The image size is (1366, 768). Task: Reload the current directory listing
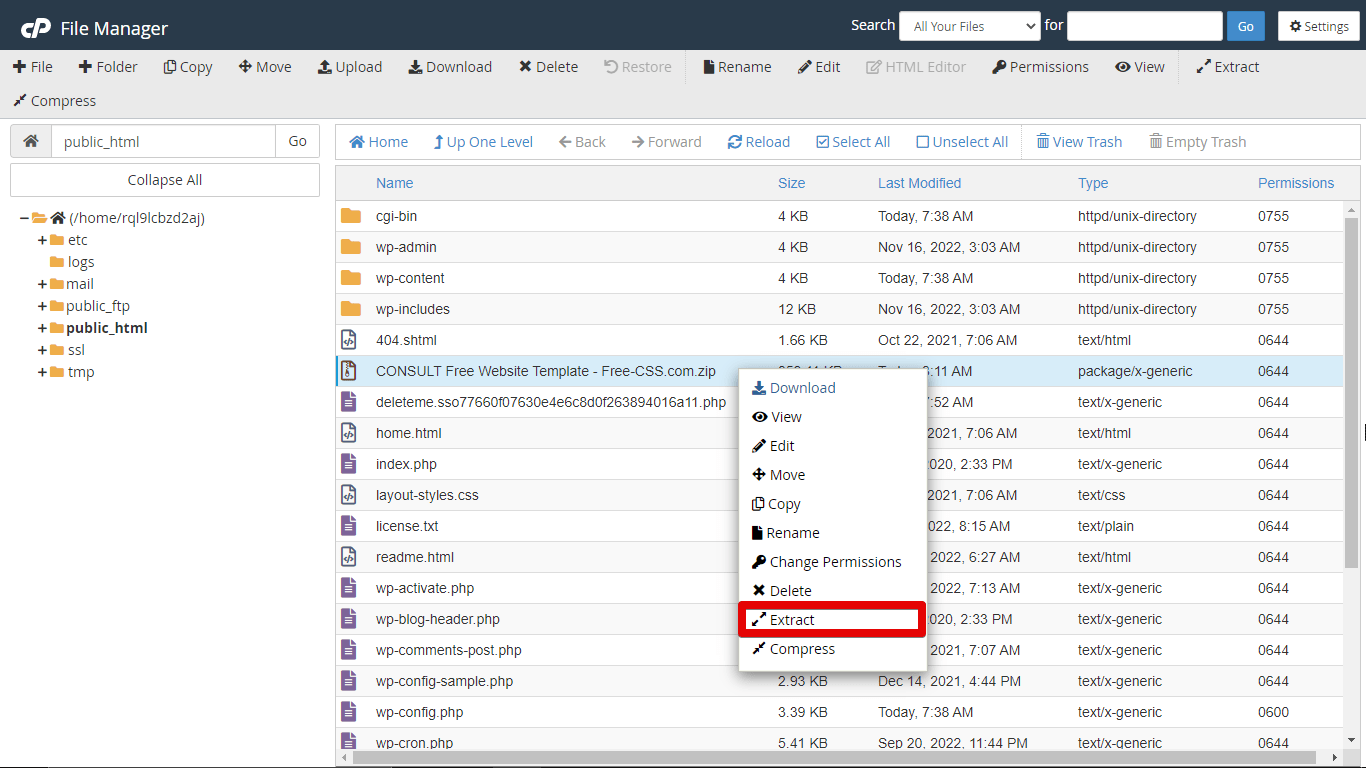pyautogui.click(x=759, y=141)
